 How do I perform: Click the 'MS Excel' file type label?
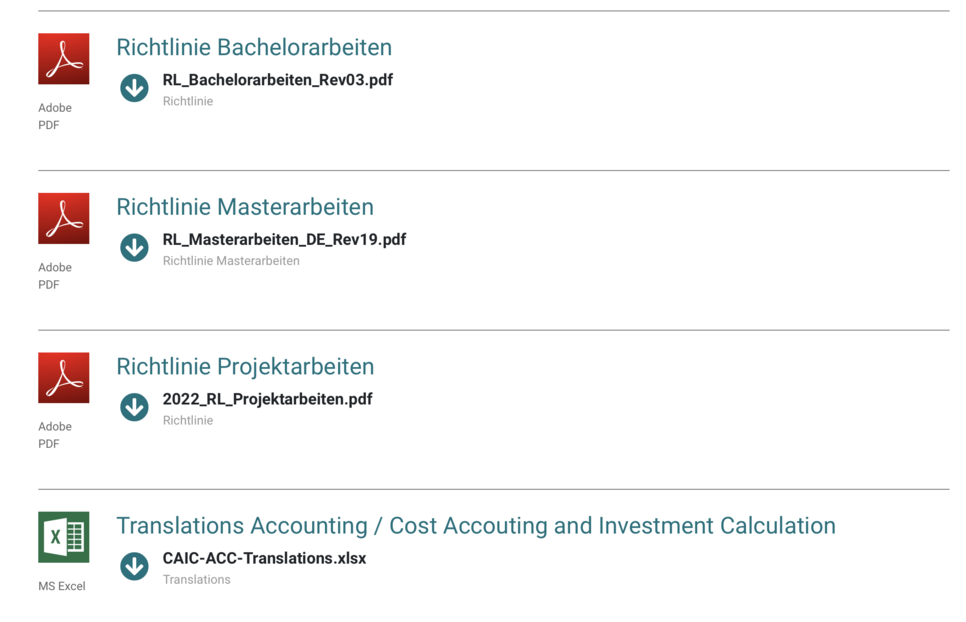tap(62, 586)
